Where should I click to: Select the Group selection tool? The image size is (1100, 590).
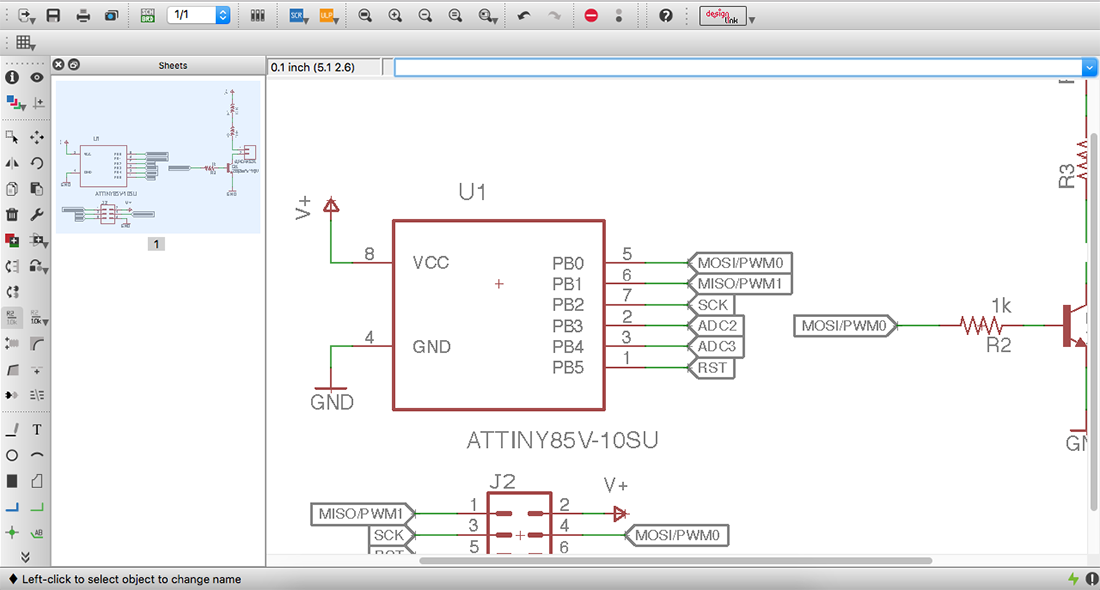tap(12, 137)
